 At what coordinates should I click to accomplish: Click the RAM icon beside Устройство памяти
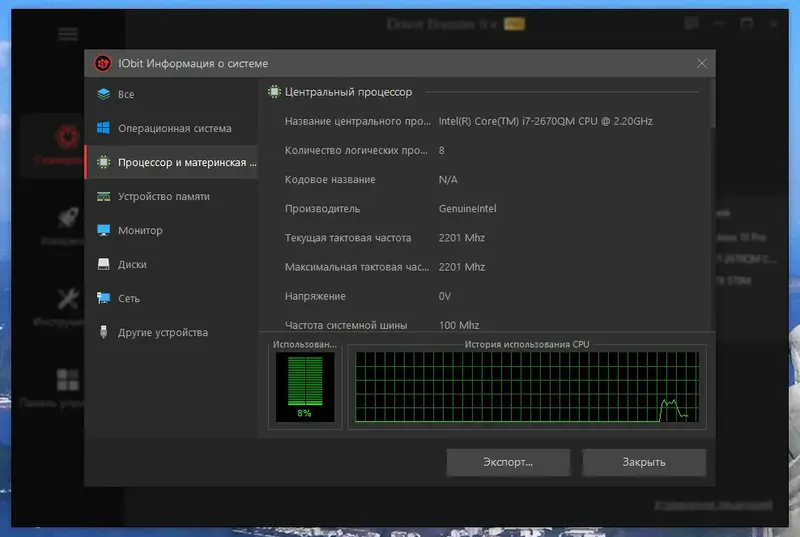104,196
